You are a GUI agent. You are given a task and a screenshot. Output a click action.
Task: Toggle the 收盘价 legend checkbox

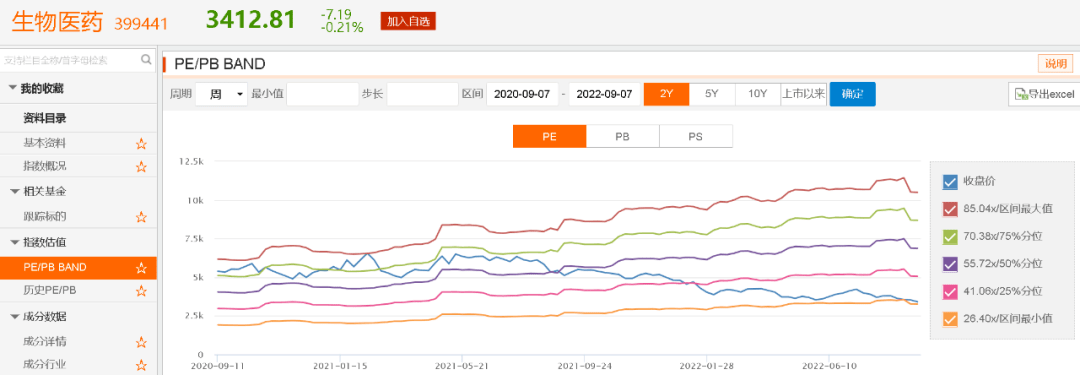pyautogui.click(x=950, y=182)
